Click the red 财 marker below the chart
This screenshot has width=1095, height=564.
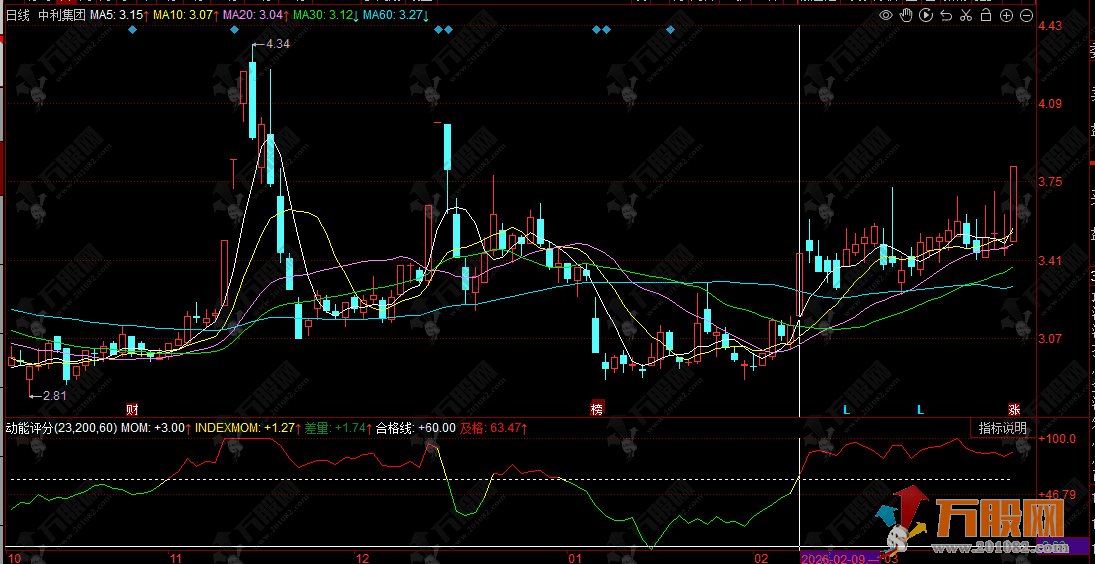pos(131,409)
